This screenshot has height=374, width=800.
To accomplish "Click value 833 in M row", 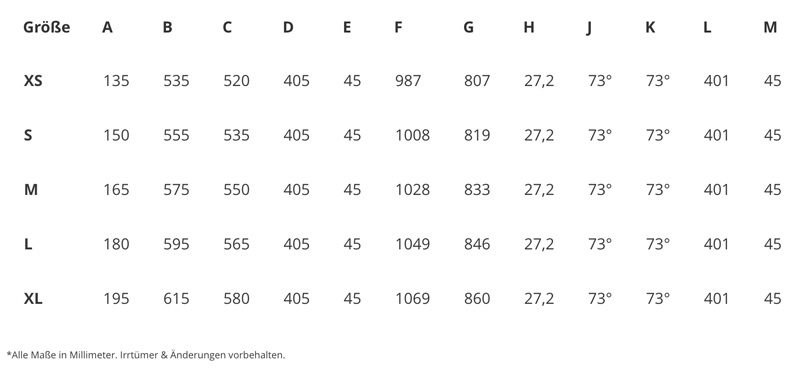I will [477, 190].
